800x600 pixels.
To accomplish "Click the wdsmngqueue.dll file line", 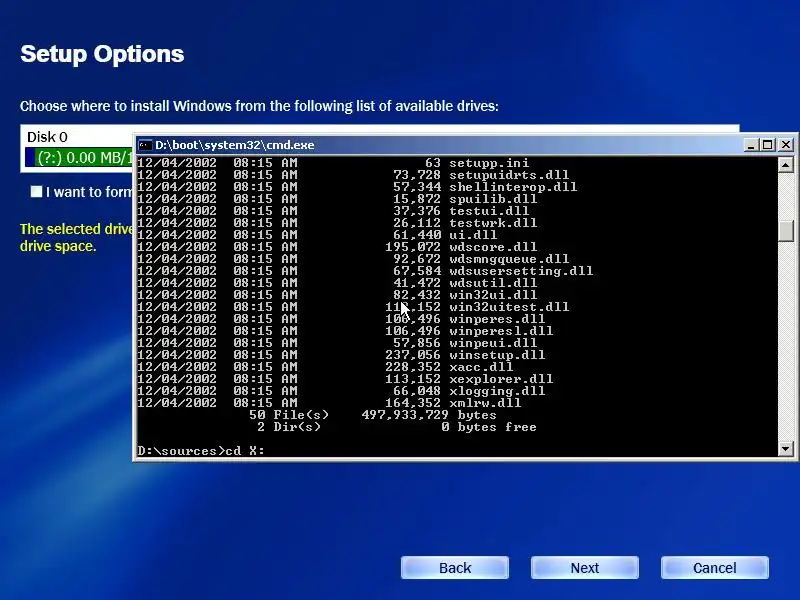I will 354,259.
